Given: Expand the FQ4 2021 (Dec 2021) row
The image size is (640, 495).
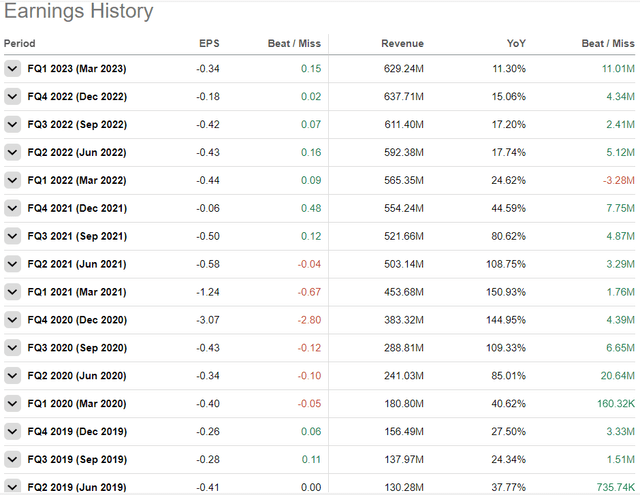Looking at the screenshot, I should click(12, 209).
